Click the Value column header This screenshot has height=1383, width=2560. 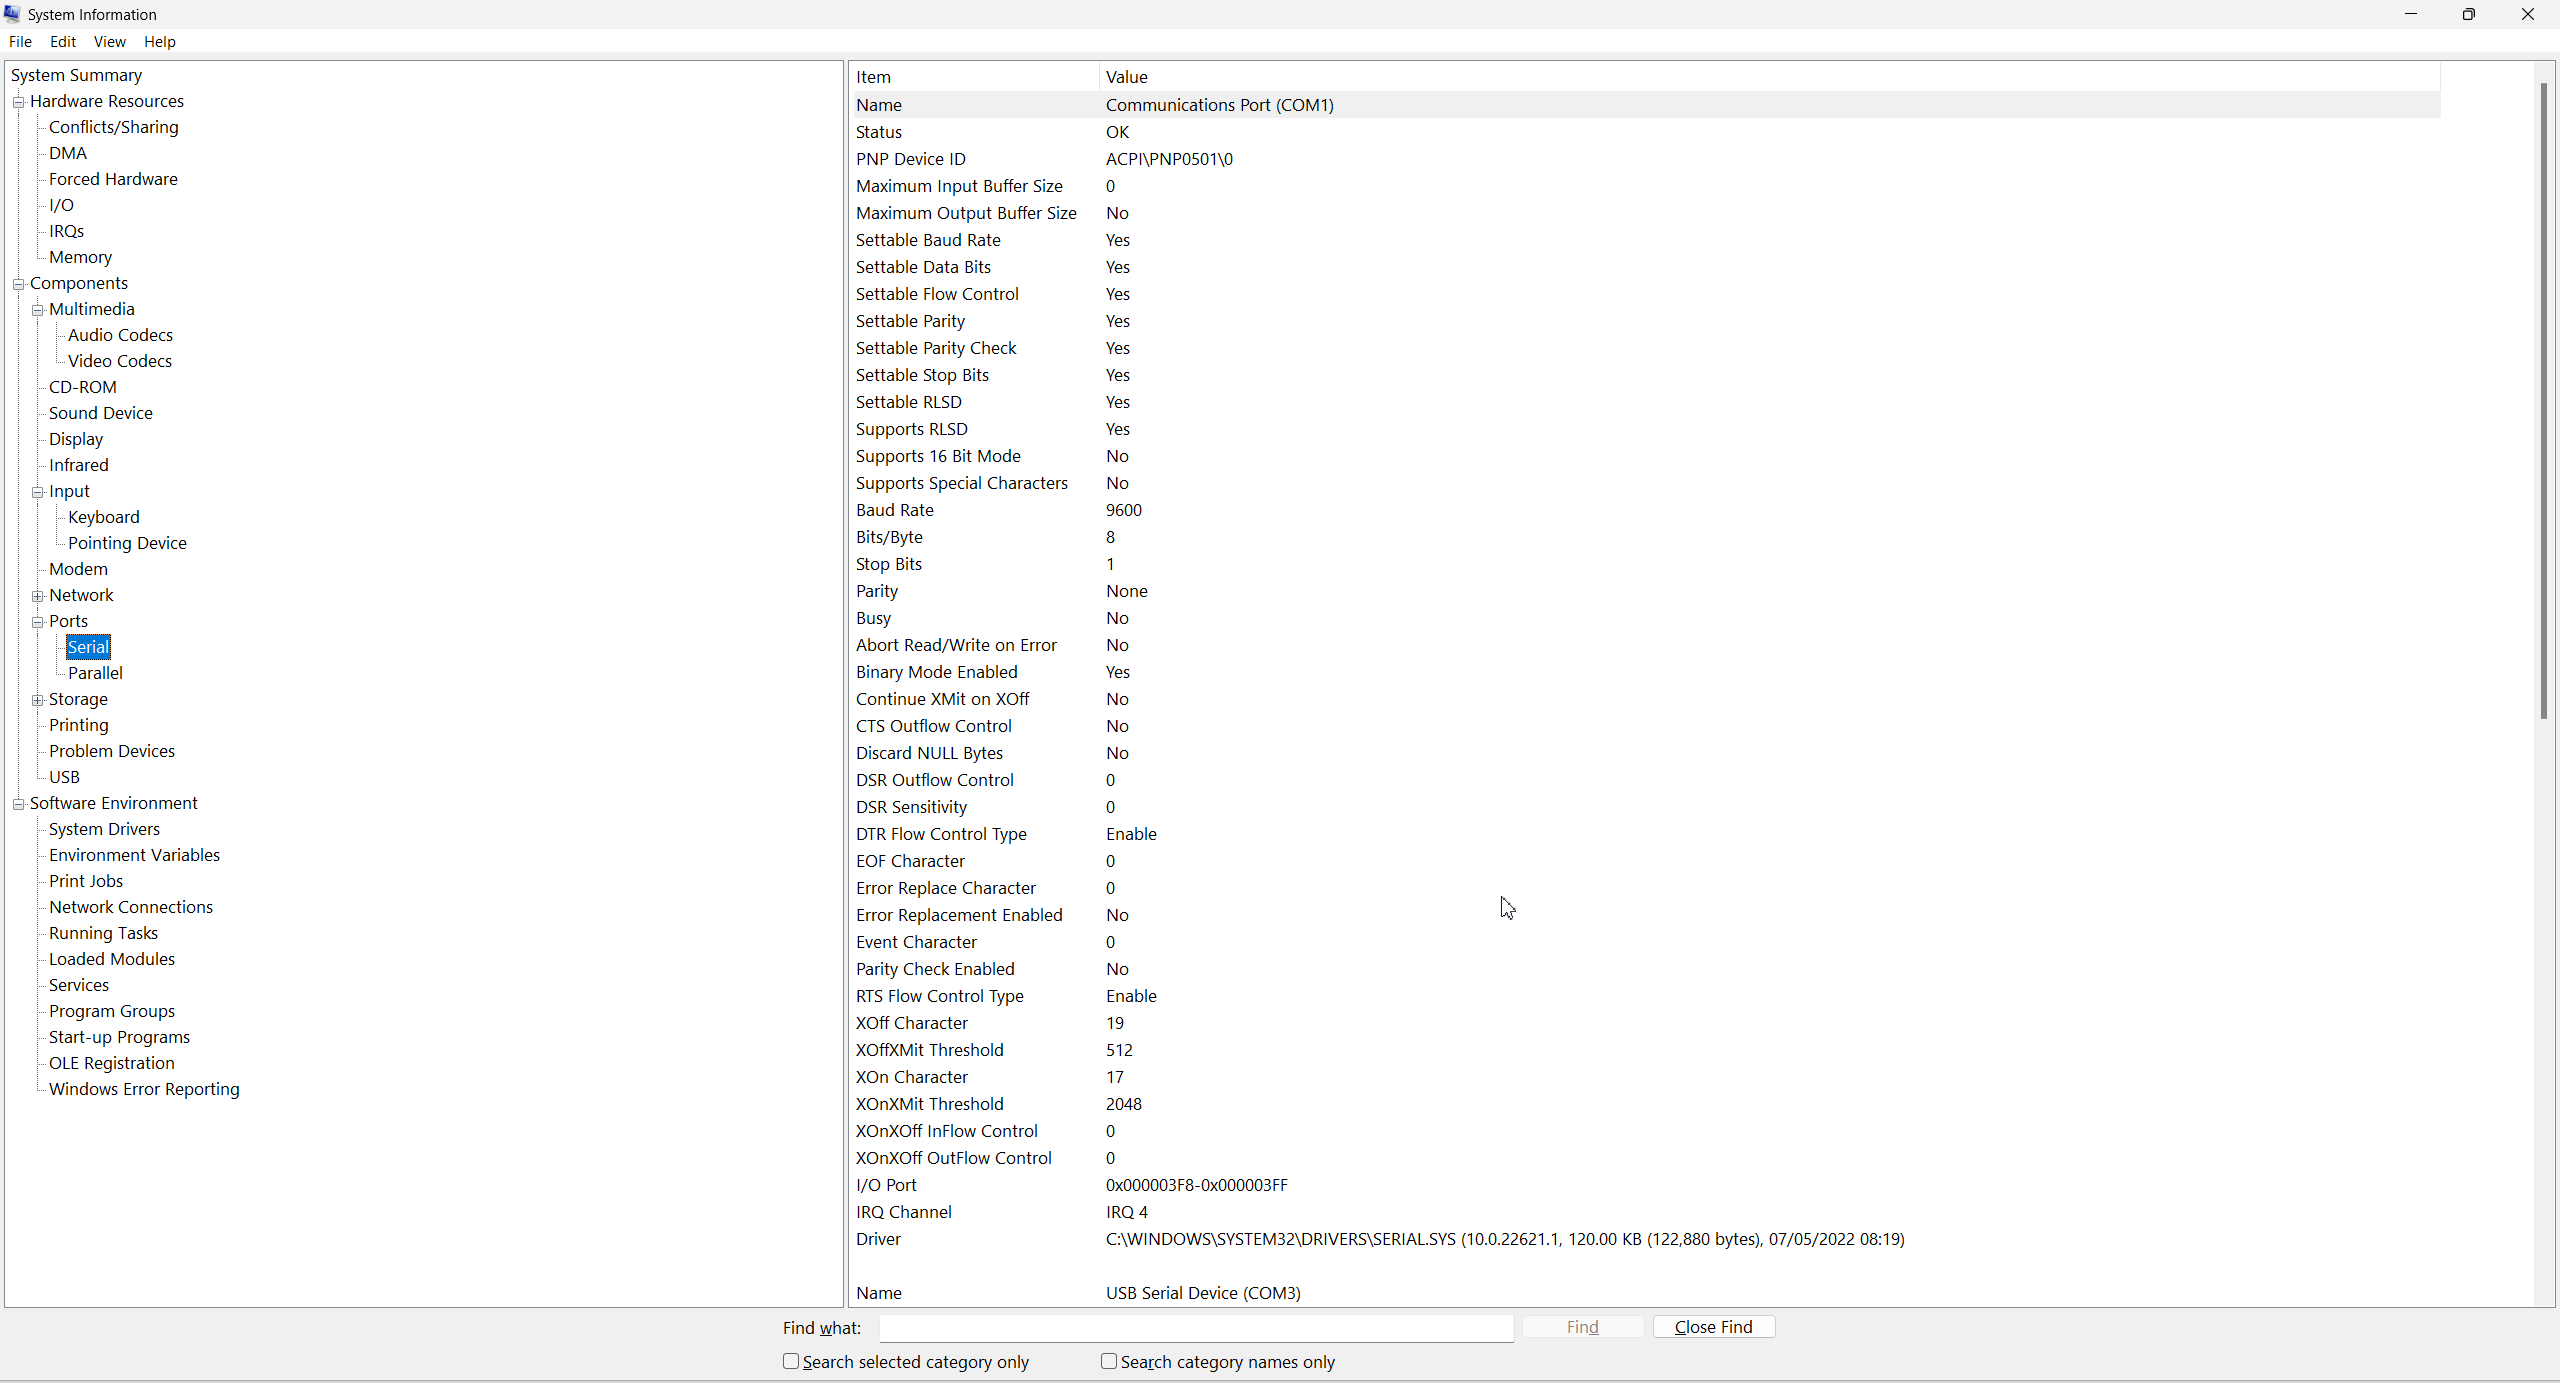1126,77
